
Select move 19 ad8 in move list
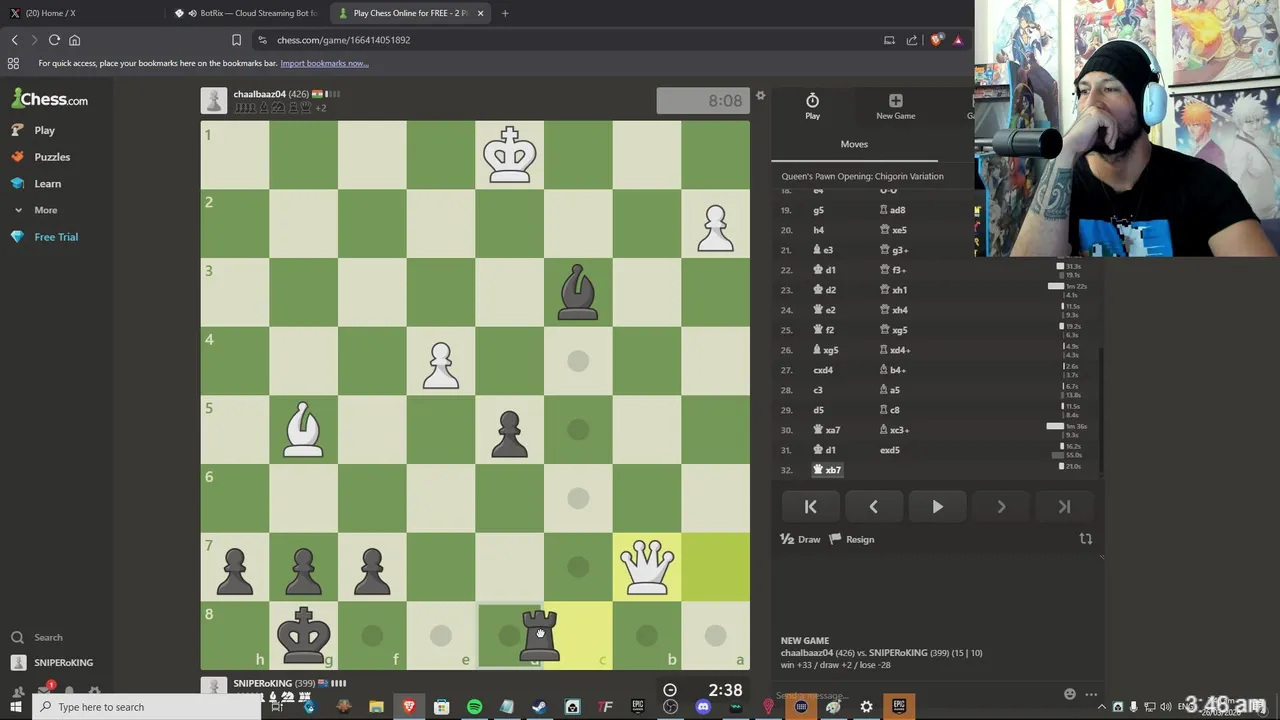click(x=892, y=210)
